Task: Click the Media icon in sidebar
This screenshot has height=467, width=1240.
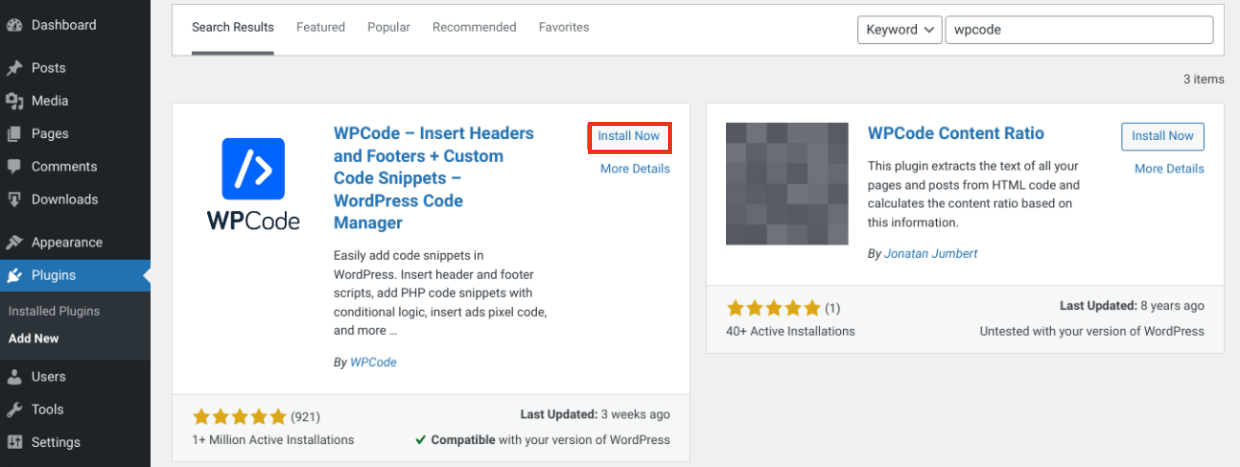Action: (14, 101)
